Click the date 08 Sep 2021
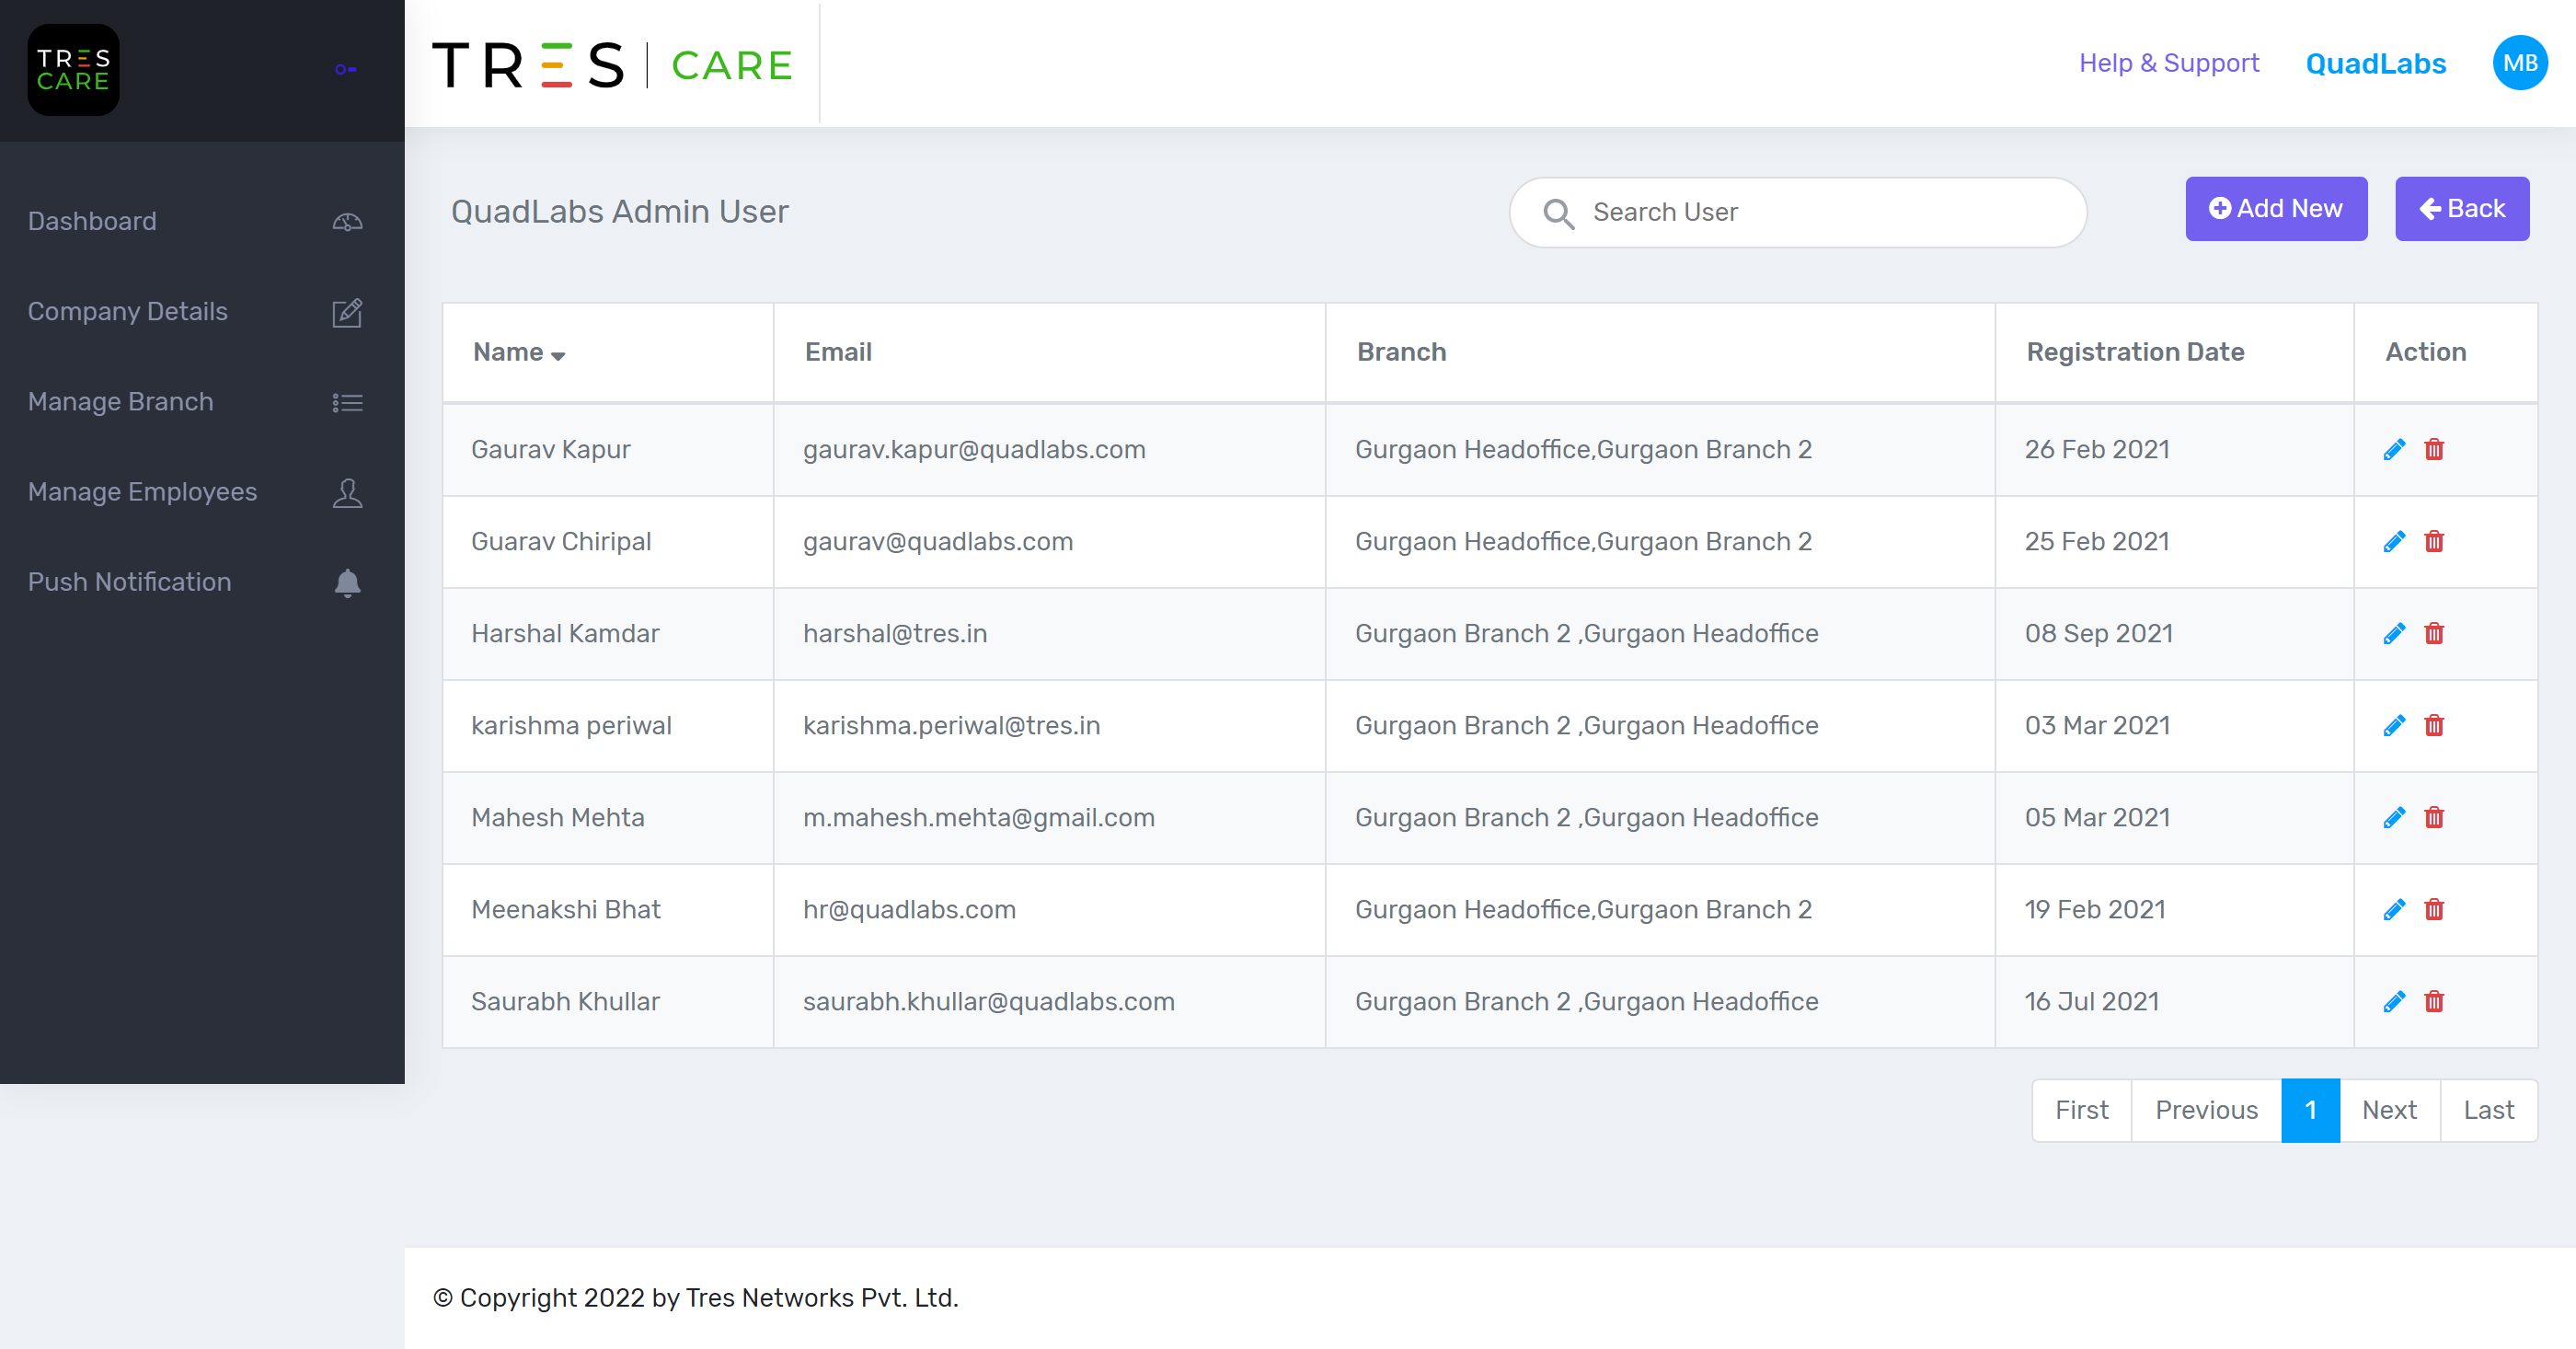The width and height of the screenshot is (2576, 1349). [x=2099, y=634]
